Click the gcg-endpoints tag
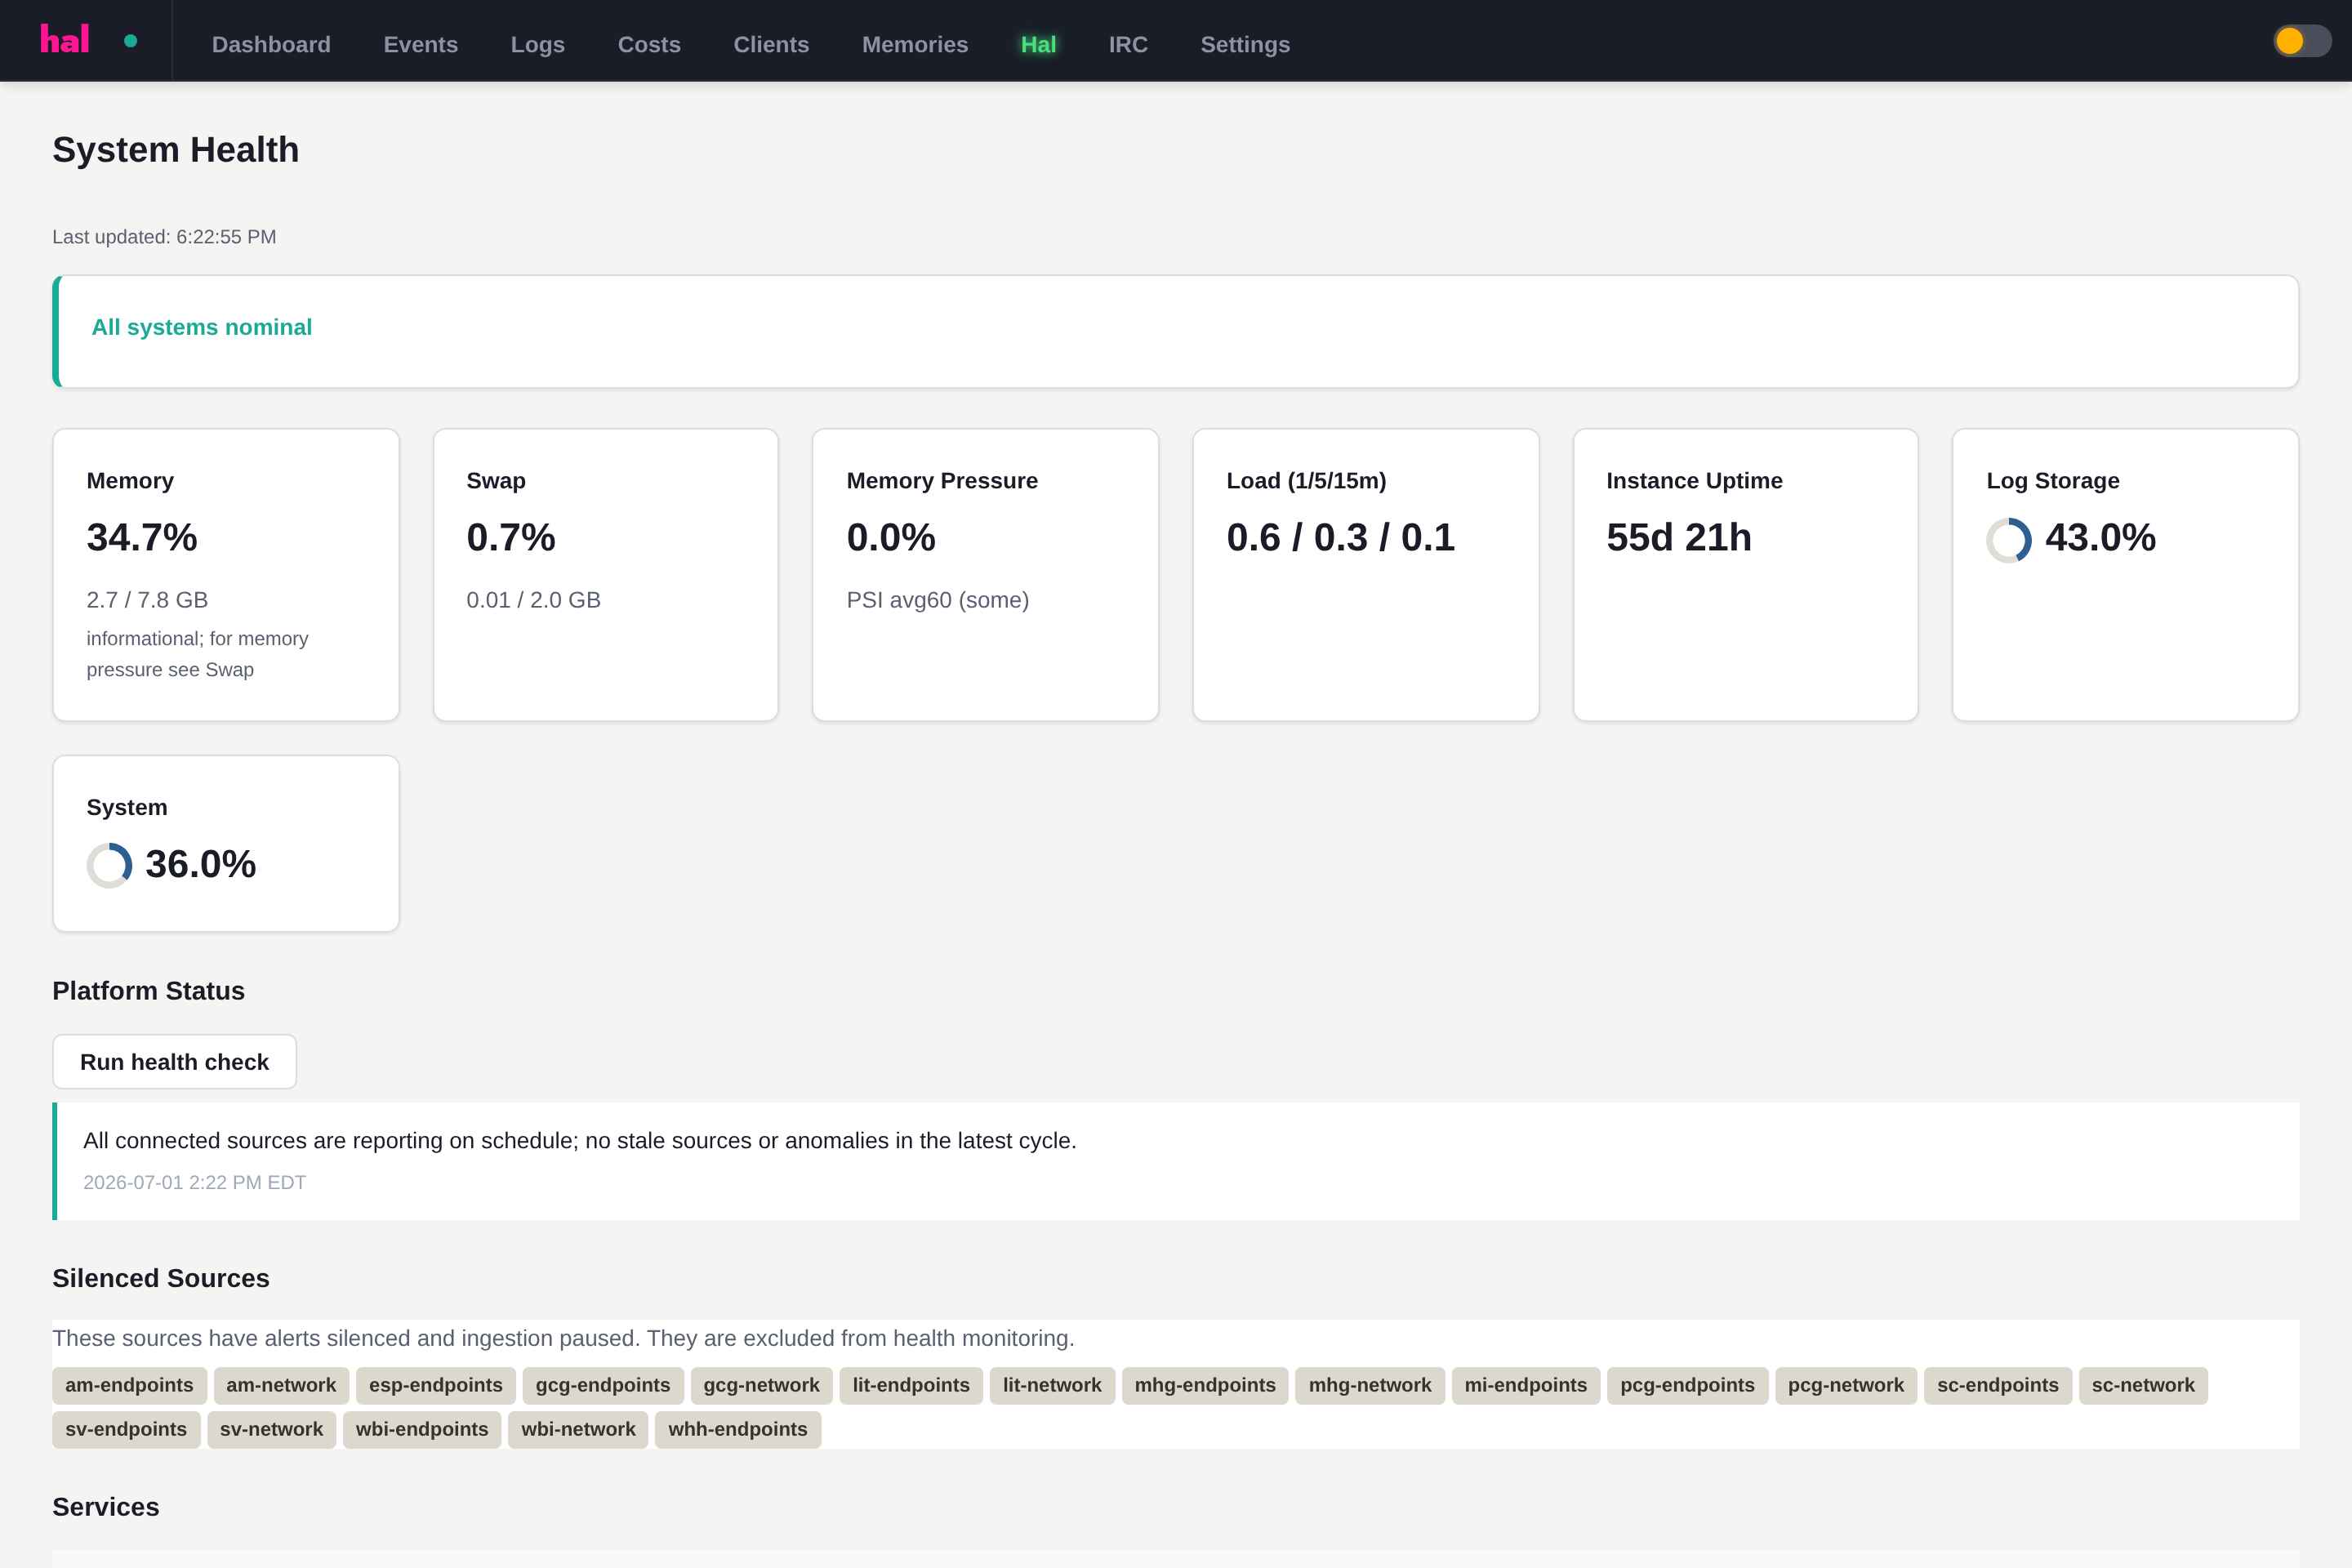The image size is (2352, 1568). pyautogui.click(x=603, y=1385)
